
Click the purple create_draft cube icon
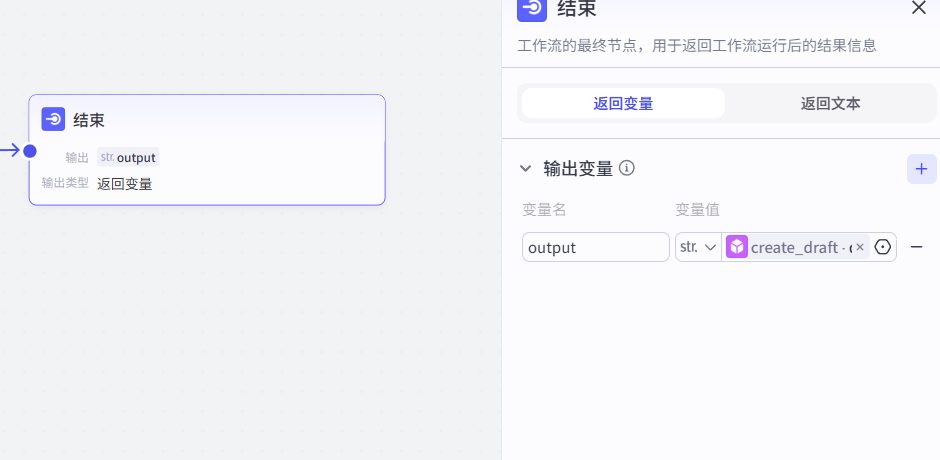coord(737,247)
